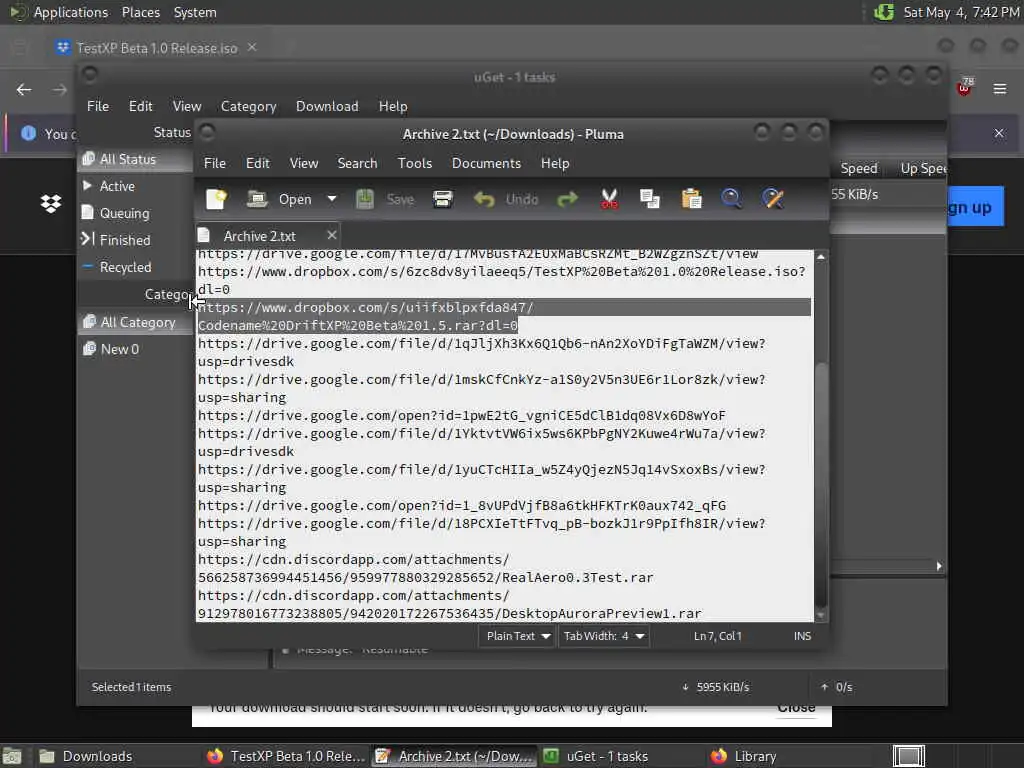
Task: Open Find with magnifier icon
Action: 731,199
